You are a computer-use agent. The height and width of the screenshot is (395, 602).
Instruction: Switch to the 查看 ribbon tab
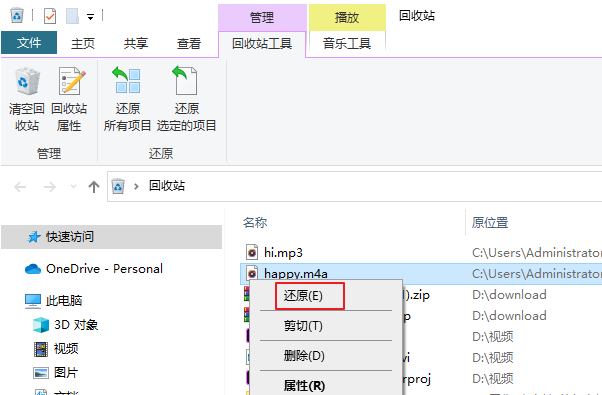pos(189,43)
